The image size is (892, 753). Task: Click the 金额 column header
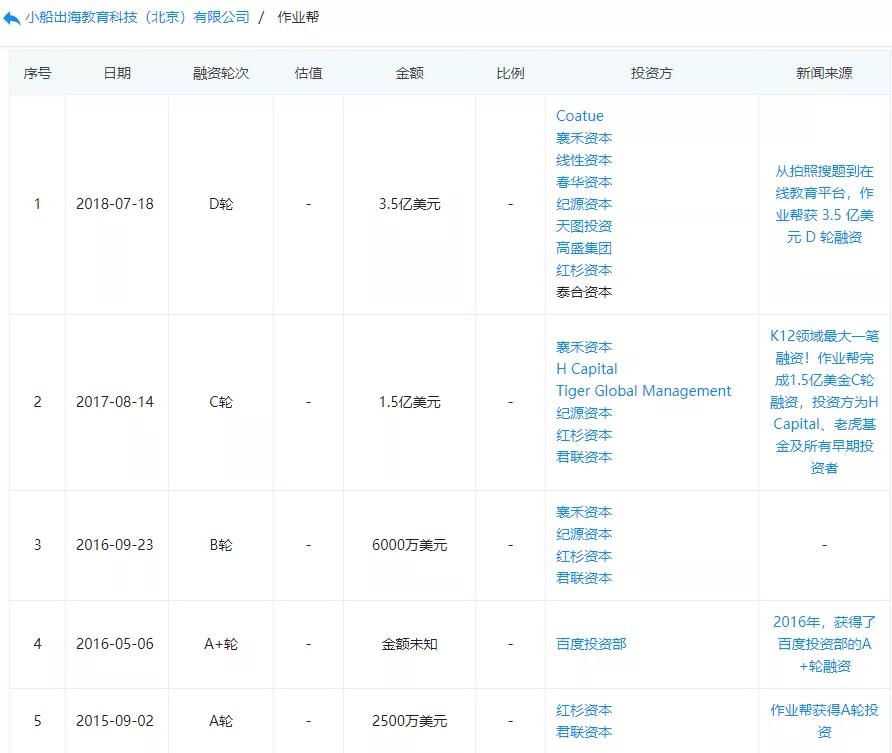pos(410,73)
